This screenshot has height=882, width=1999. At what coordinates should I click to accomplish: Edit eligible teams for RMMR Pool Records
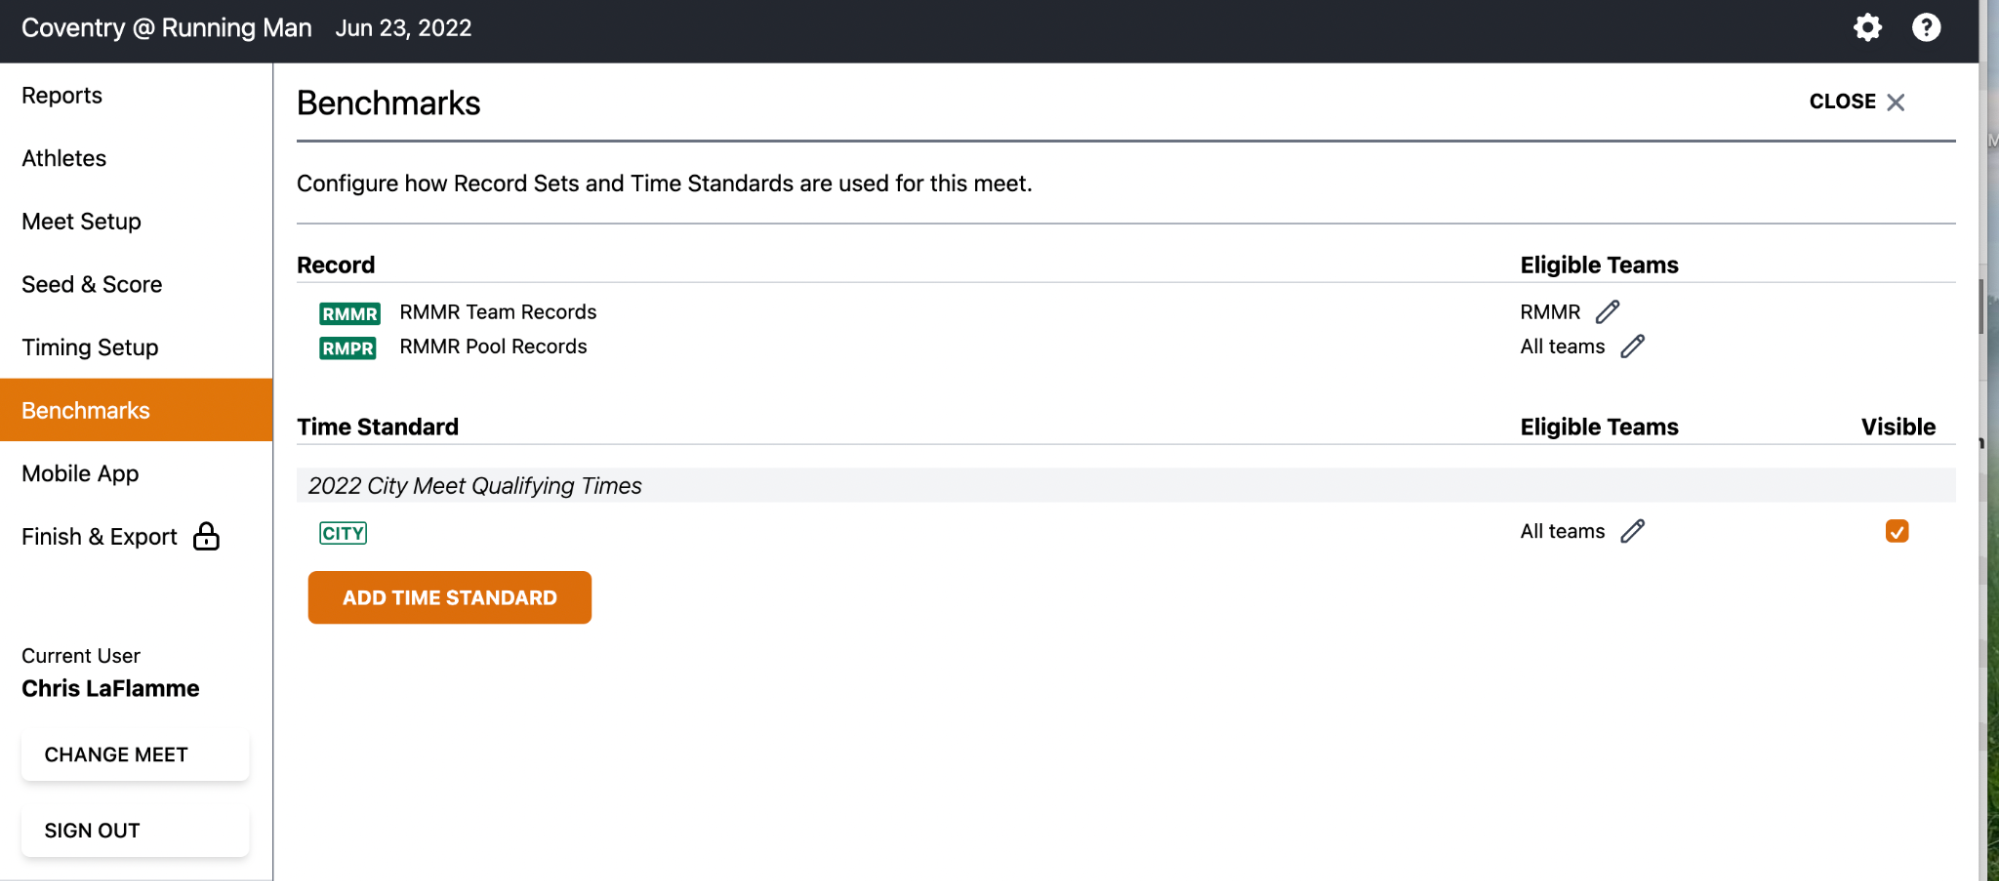pos(1632,347)
